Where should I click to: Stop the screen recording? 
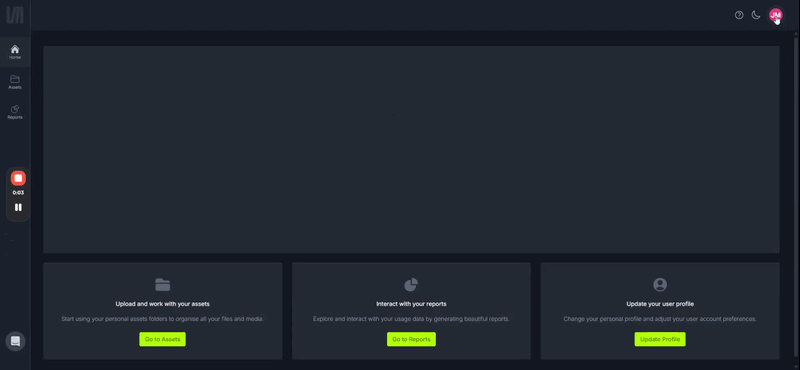pos(18,178)
